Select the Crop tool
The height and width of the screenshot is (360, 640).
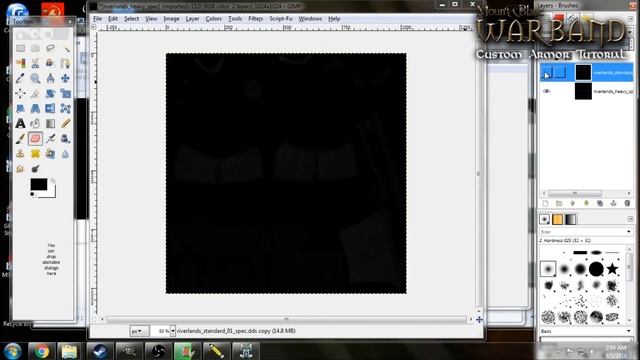click(x=36, y=93)
